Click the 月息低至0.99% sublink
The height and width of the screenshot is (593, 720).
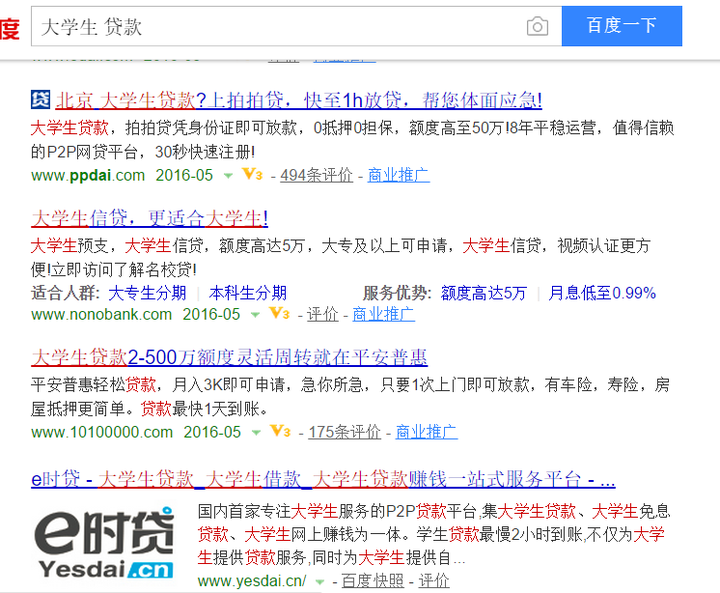click(x=602, y=293)
